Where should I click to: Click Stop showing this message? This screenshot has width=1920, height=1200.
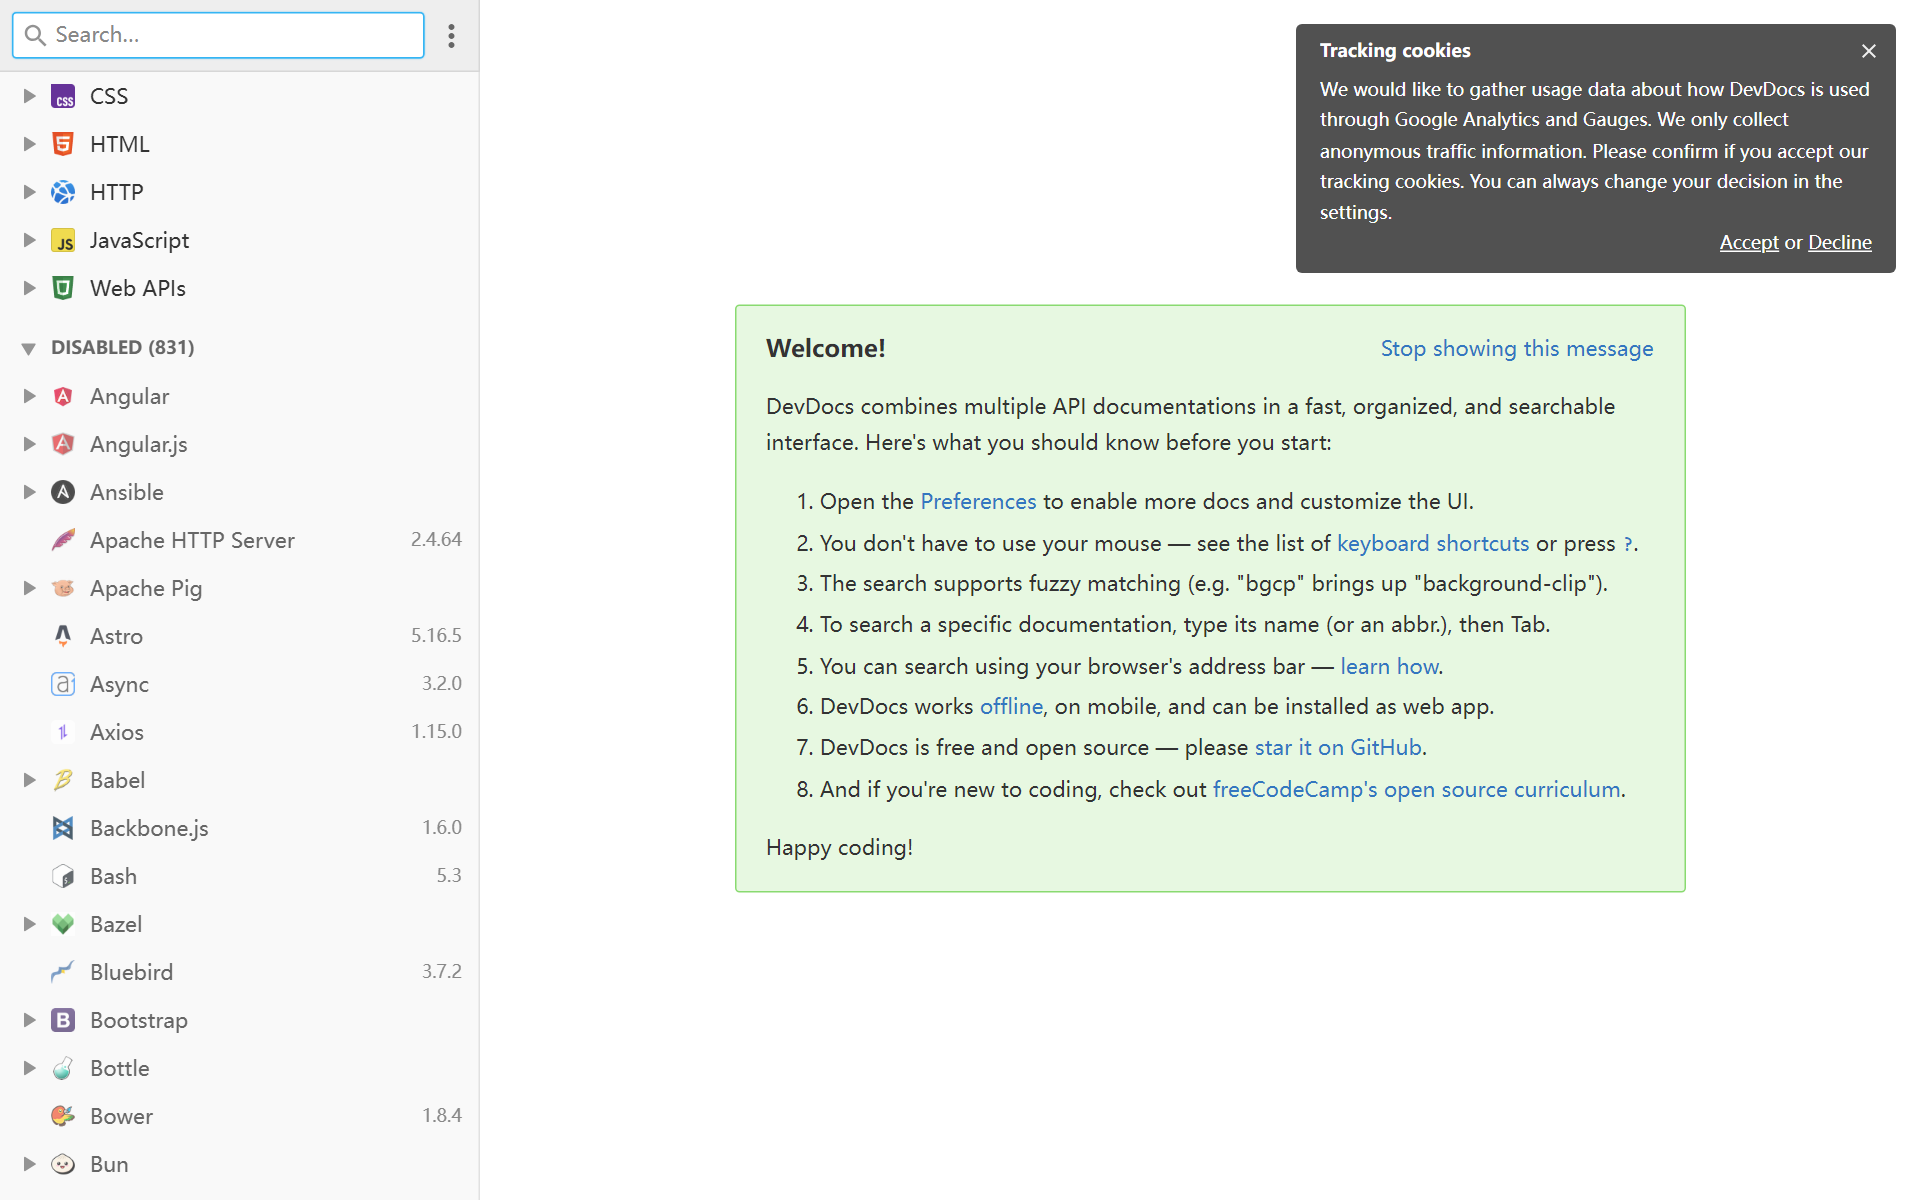[x=1517, y=348]
